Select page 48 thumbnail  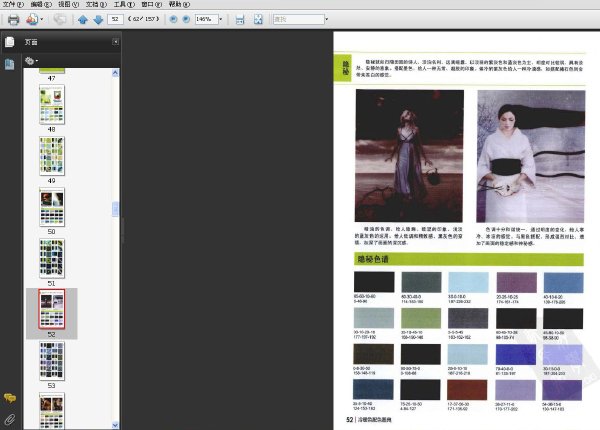coord(52,104)
